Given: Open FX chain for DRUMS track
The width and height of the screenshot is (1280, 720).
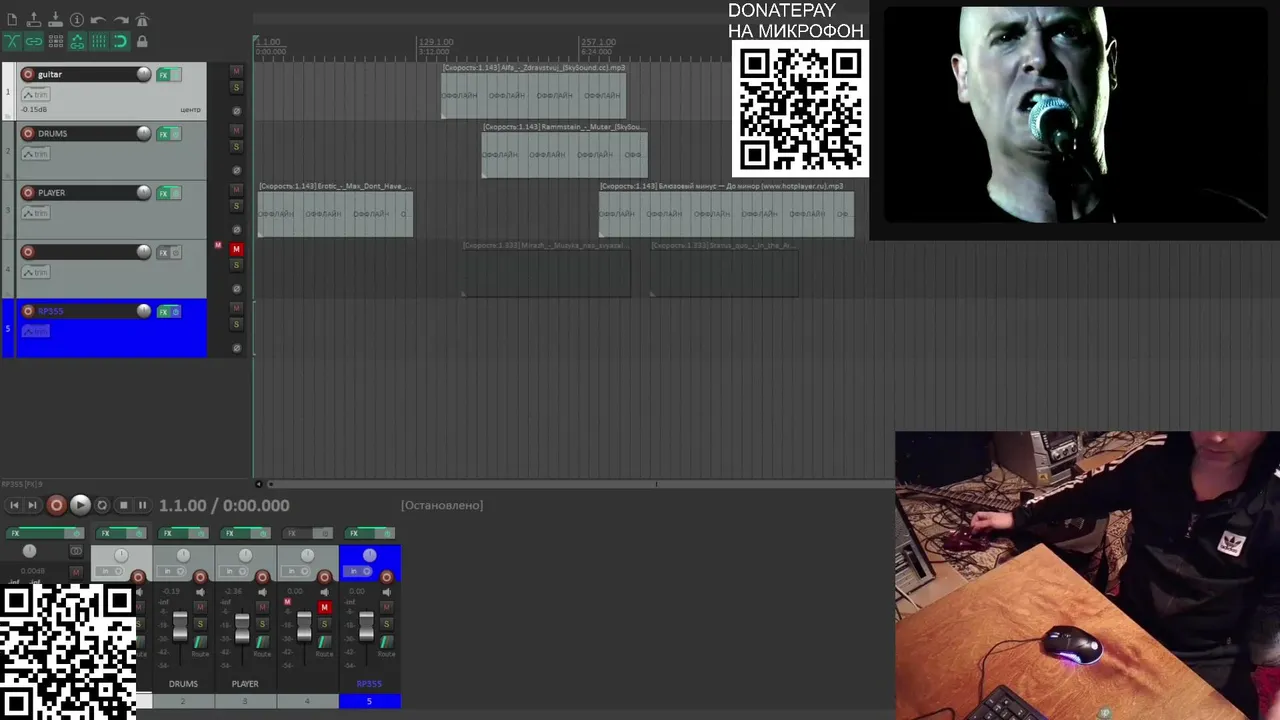Looking at the screenshot, I should tap(163, 134).
